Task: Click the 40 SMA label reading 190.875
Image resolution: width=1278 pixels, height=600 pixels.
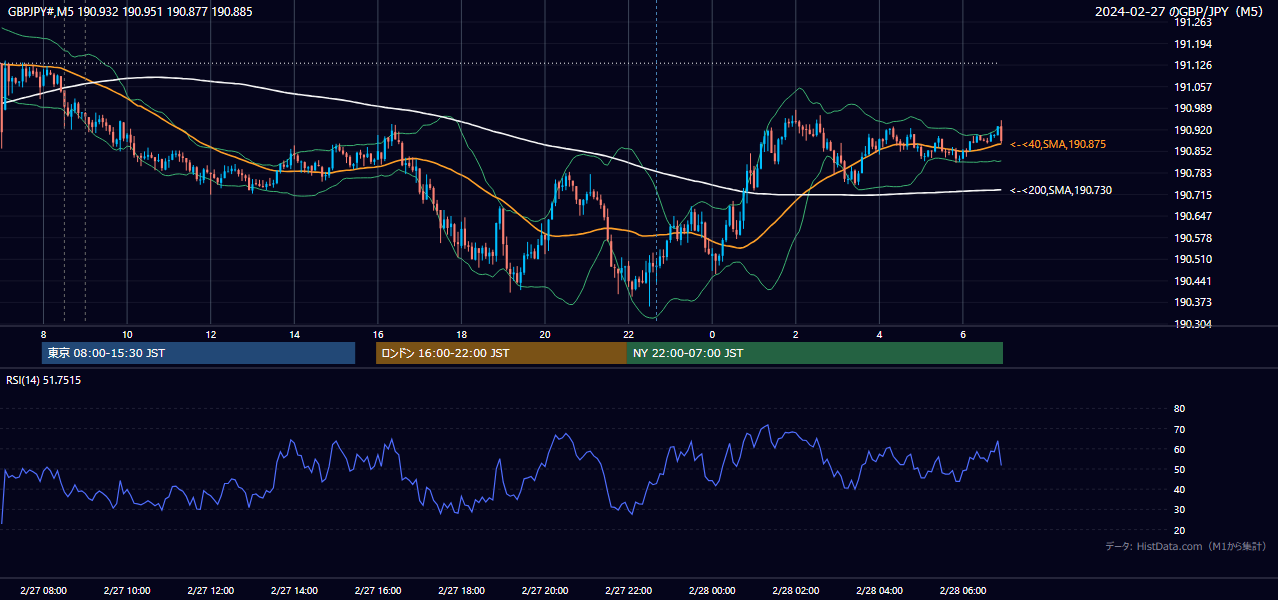Action: [1058, 145]
